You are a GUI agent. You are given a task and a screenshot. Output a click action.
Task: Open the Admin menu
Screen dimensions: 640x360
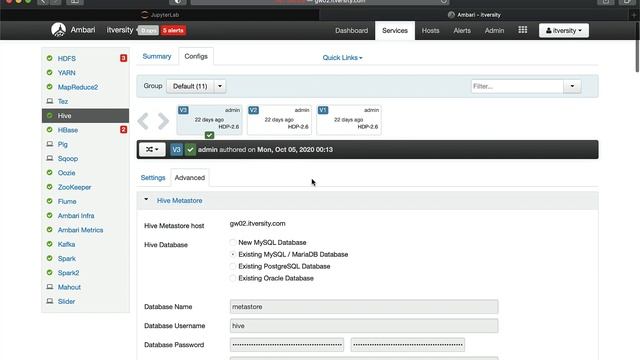494,31
